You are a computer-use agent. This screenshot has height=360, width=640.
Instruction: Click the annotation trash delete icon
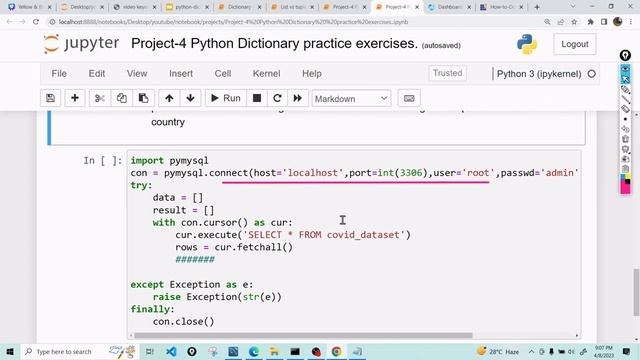click(625, 139)
